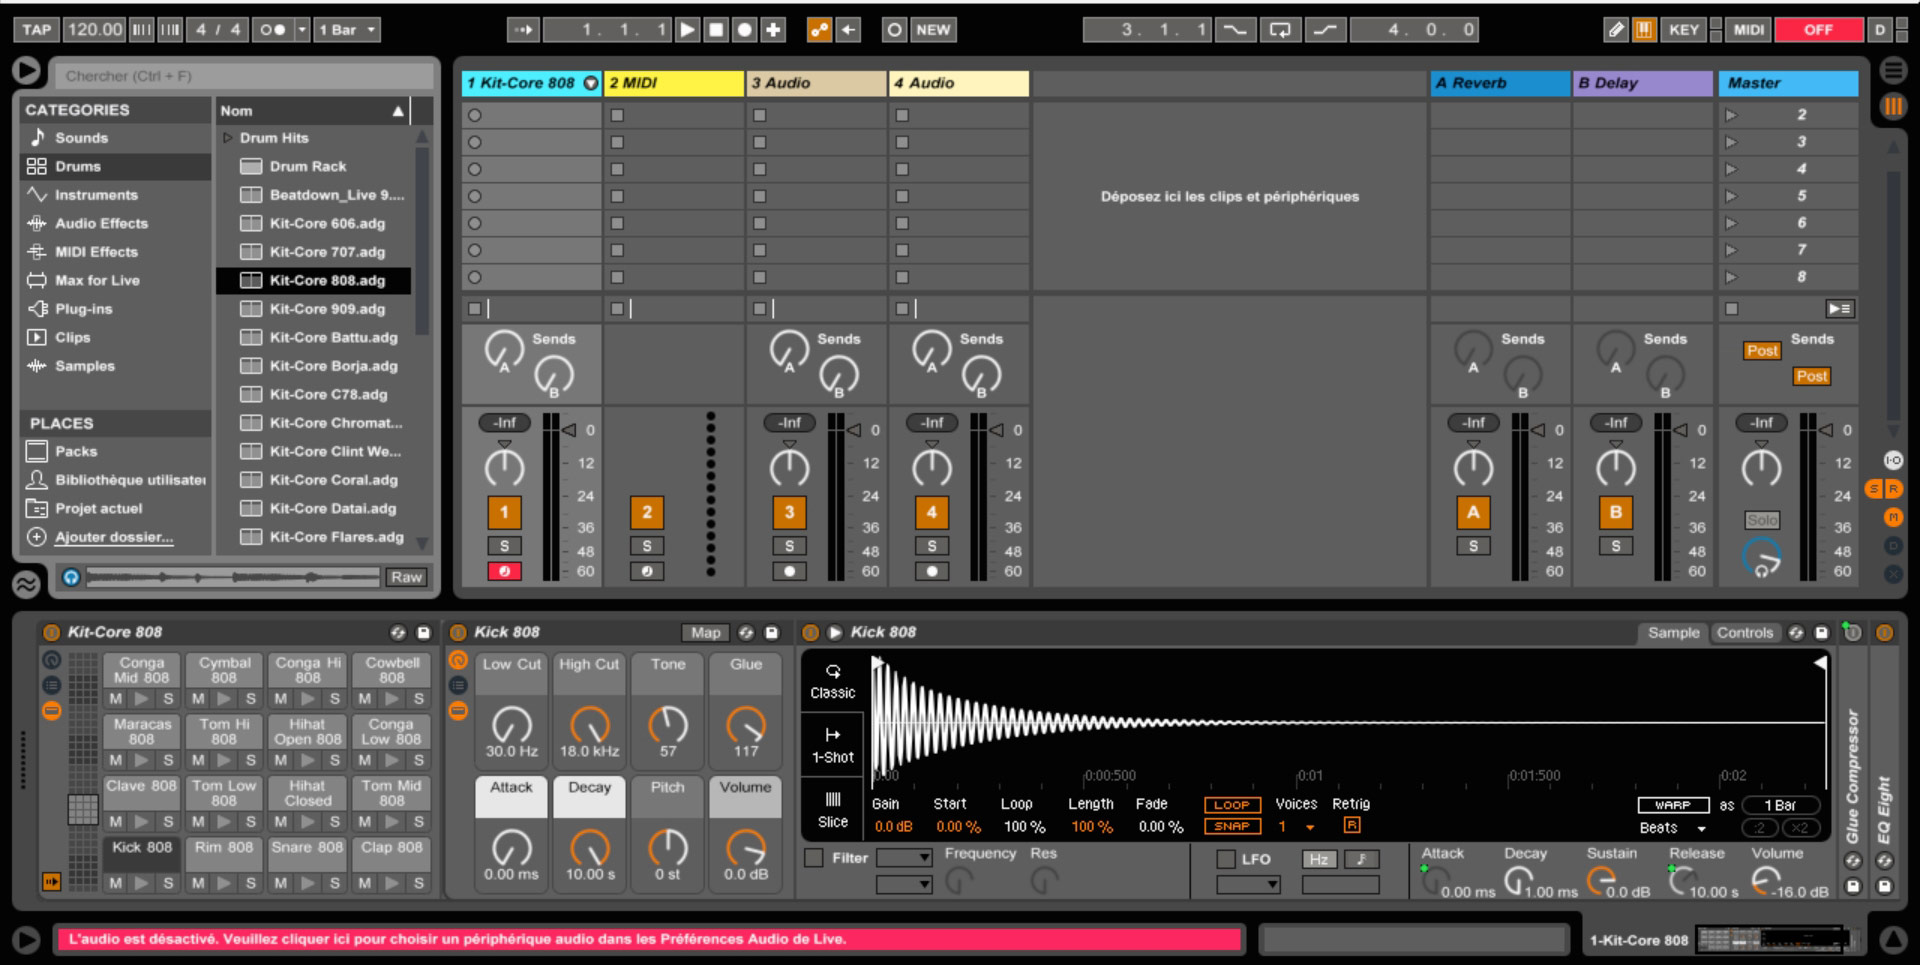Open the LFO waveform dropdown
This screenshot has width=1920, height=965.
pyautogui.click(x=1248, y=885)
